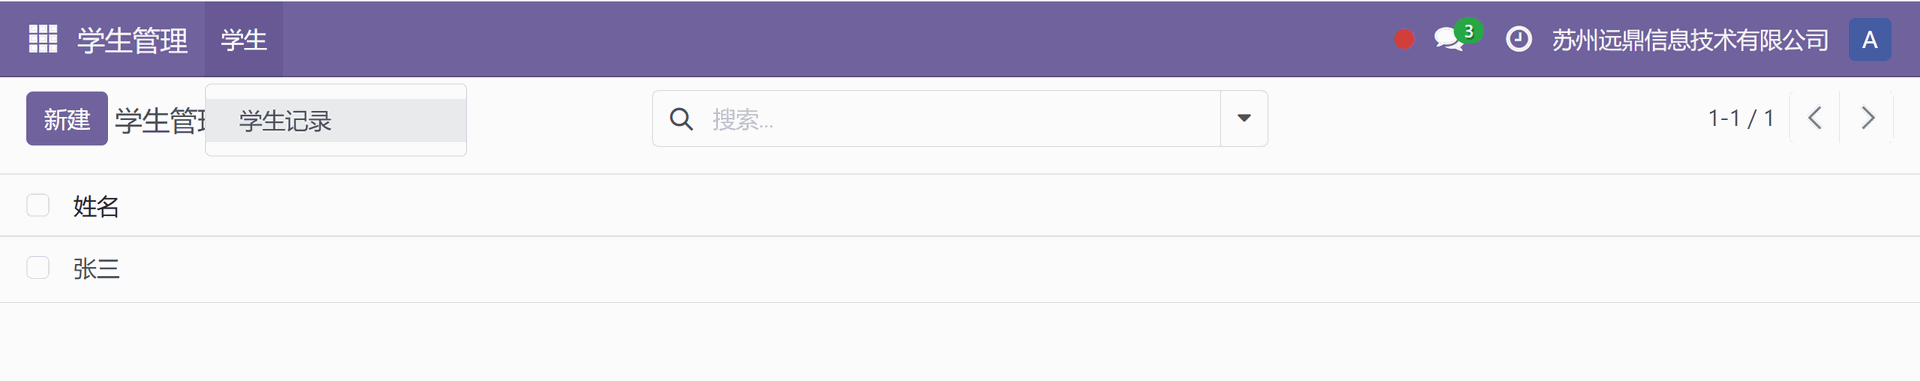This screenshot has width=1920, height=381.
Task: Click the search magnifier icon
Action: pyautogui.click(x=681, y=119)
